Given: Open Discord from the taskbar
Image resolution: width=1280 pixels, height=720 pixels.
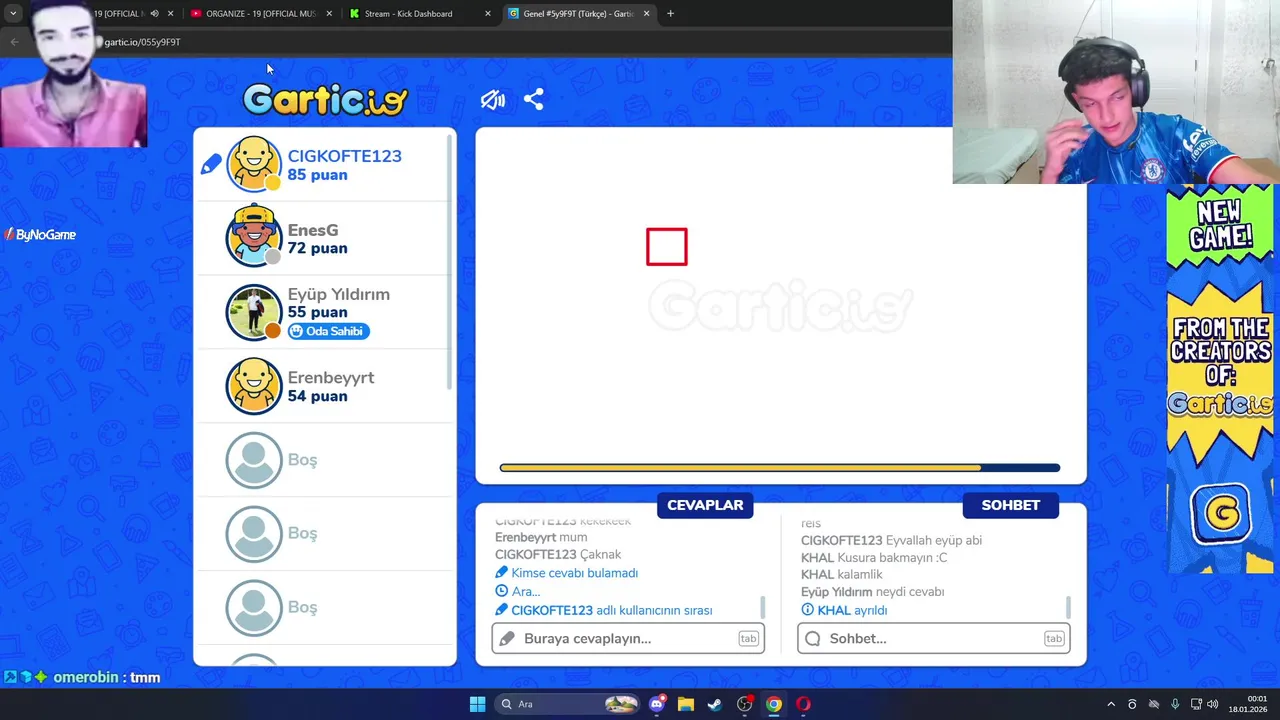Looking at the screenshot, I should point(657,704).
